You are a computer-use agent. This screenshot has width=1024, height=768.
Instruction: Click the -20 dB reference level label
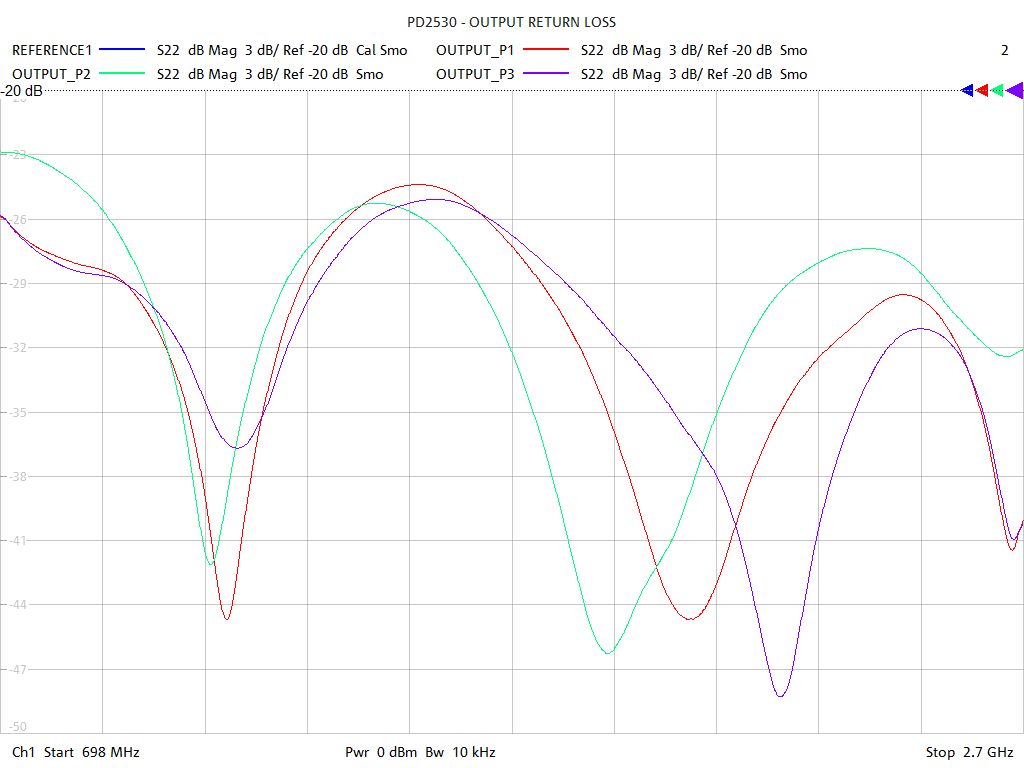click(x=22, y=91)
